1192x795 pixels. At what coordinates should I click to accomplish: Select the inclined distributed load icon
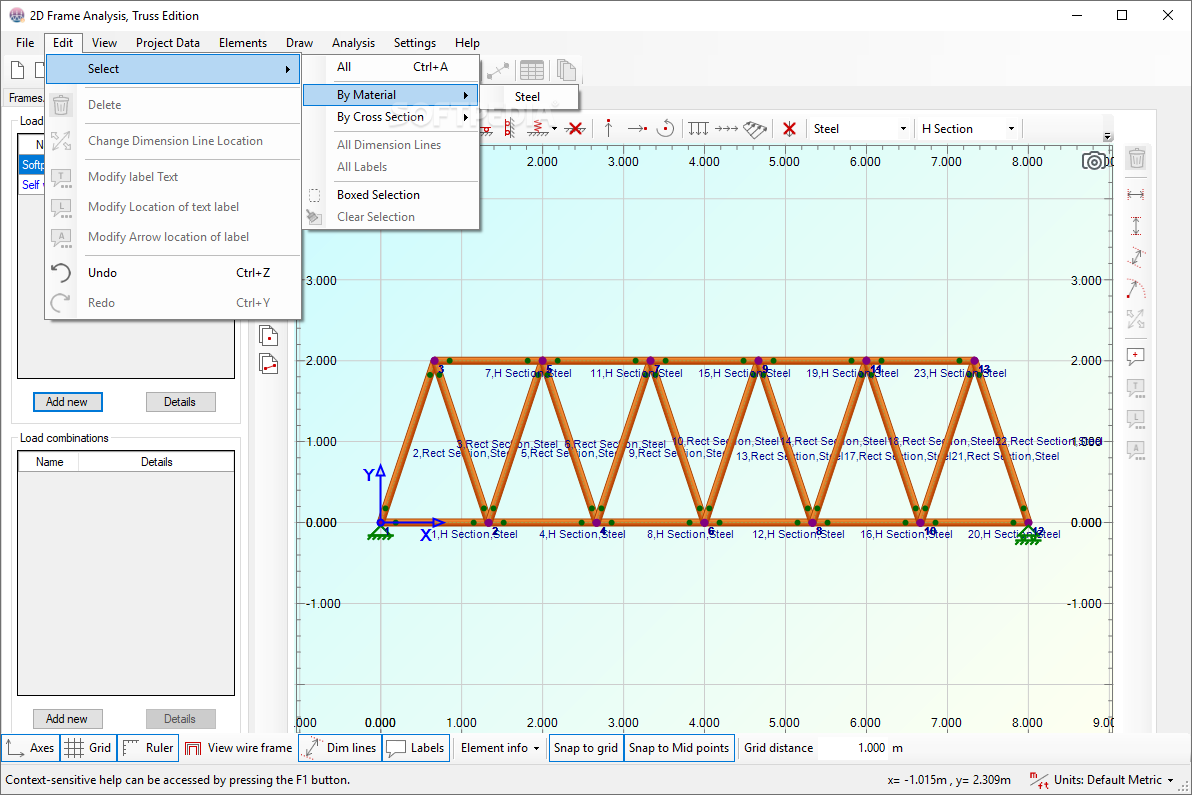[x=754, y=129]
